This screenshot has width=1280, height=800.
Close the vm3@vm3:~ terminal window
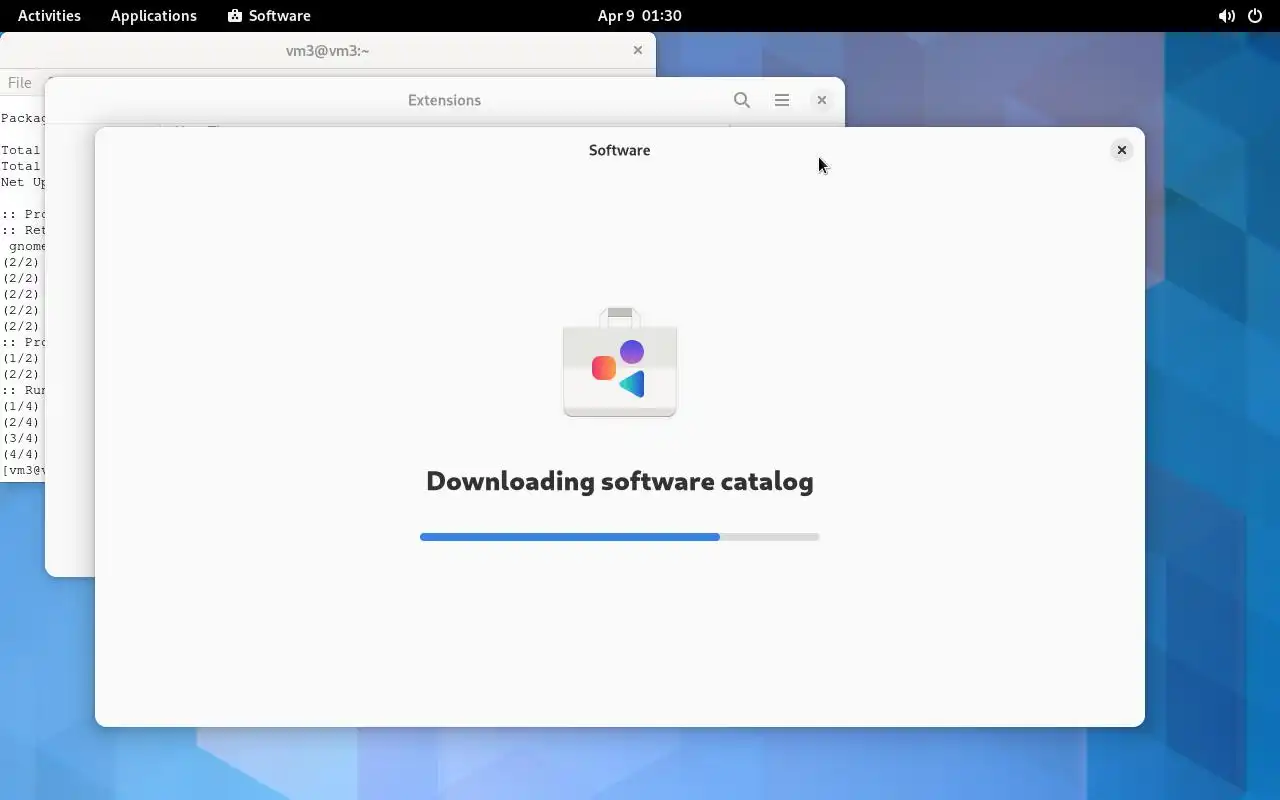[638, 50]
